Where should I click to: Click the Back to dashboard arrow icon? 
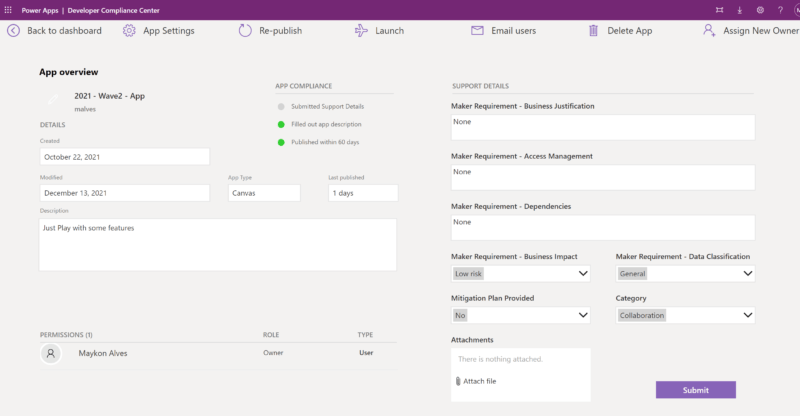pos(13,30)
